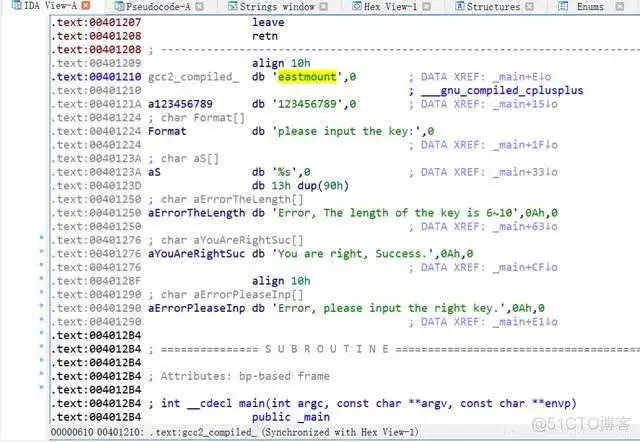Follow the DATA XREF _main+15 reference
Viewport: 640px width, 442px height.
point(489,104)
